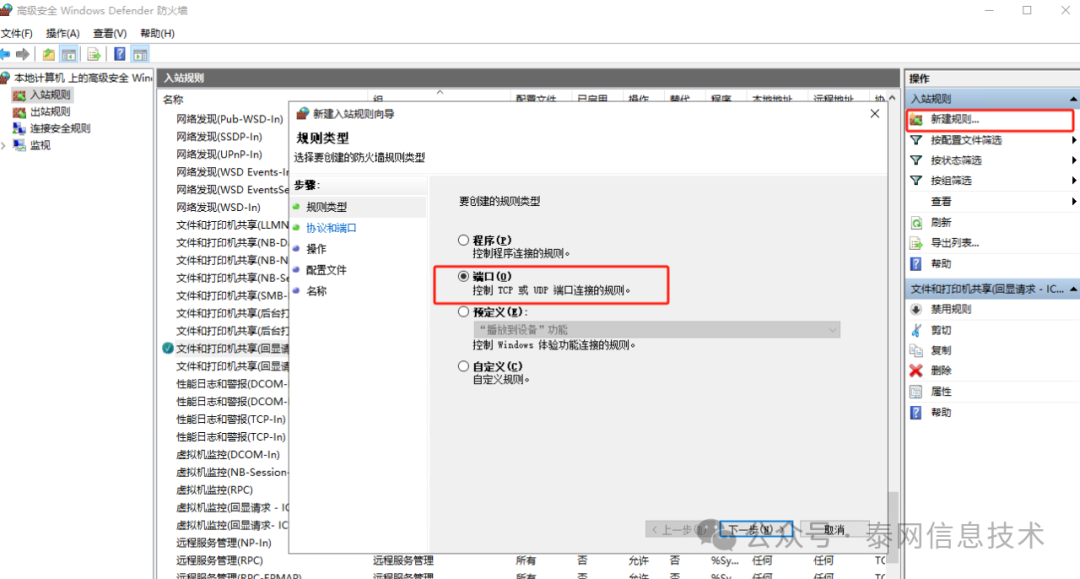Click the red 删除 X icon
Screen dimensions: 1080x579
(916, 370)
